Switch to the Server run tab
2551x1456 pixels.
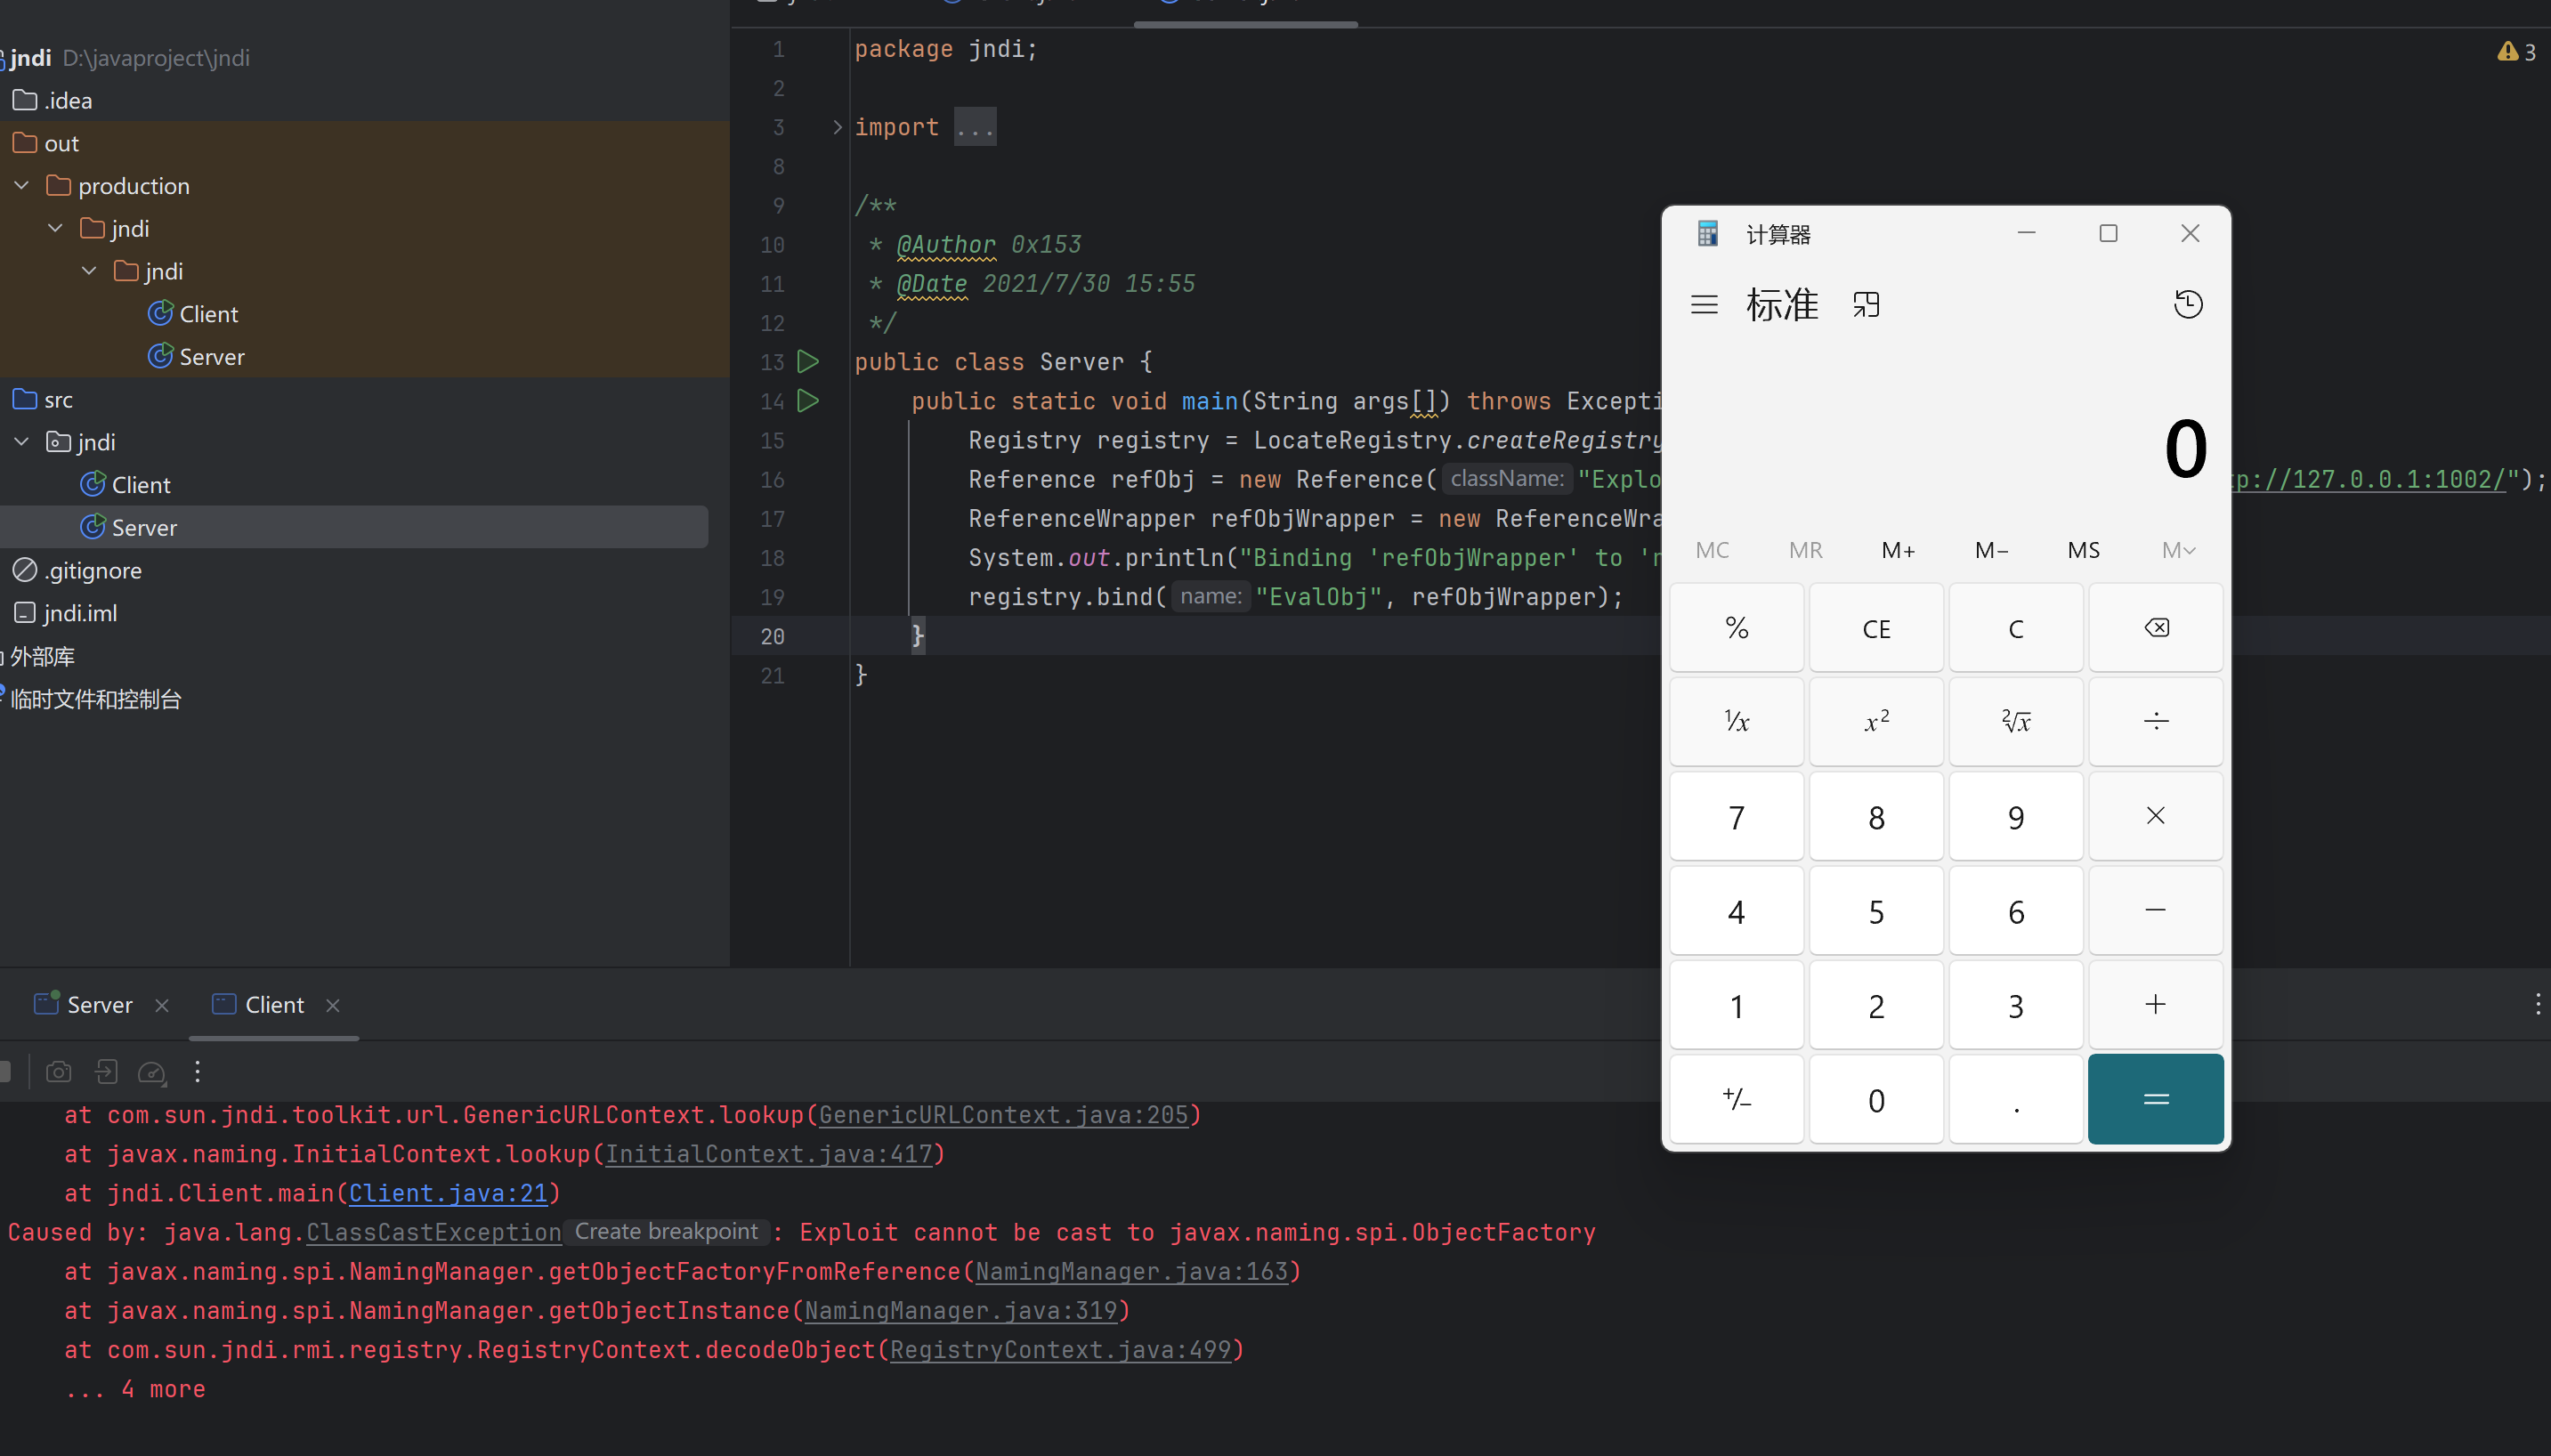(98, 1005)
